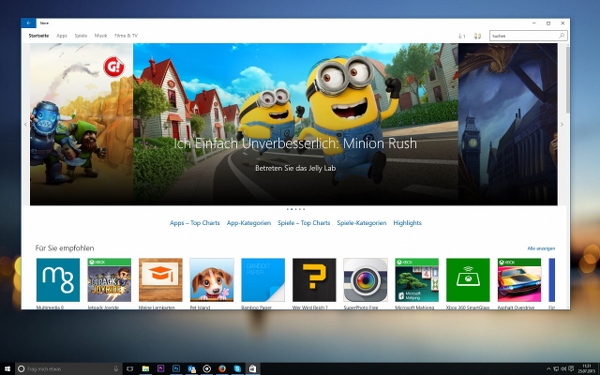Open Apps – Top Charts link
The width and height of the screenshot is (600, 375).
195,223
